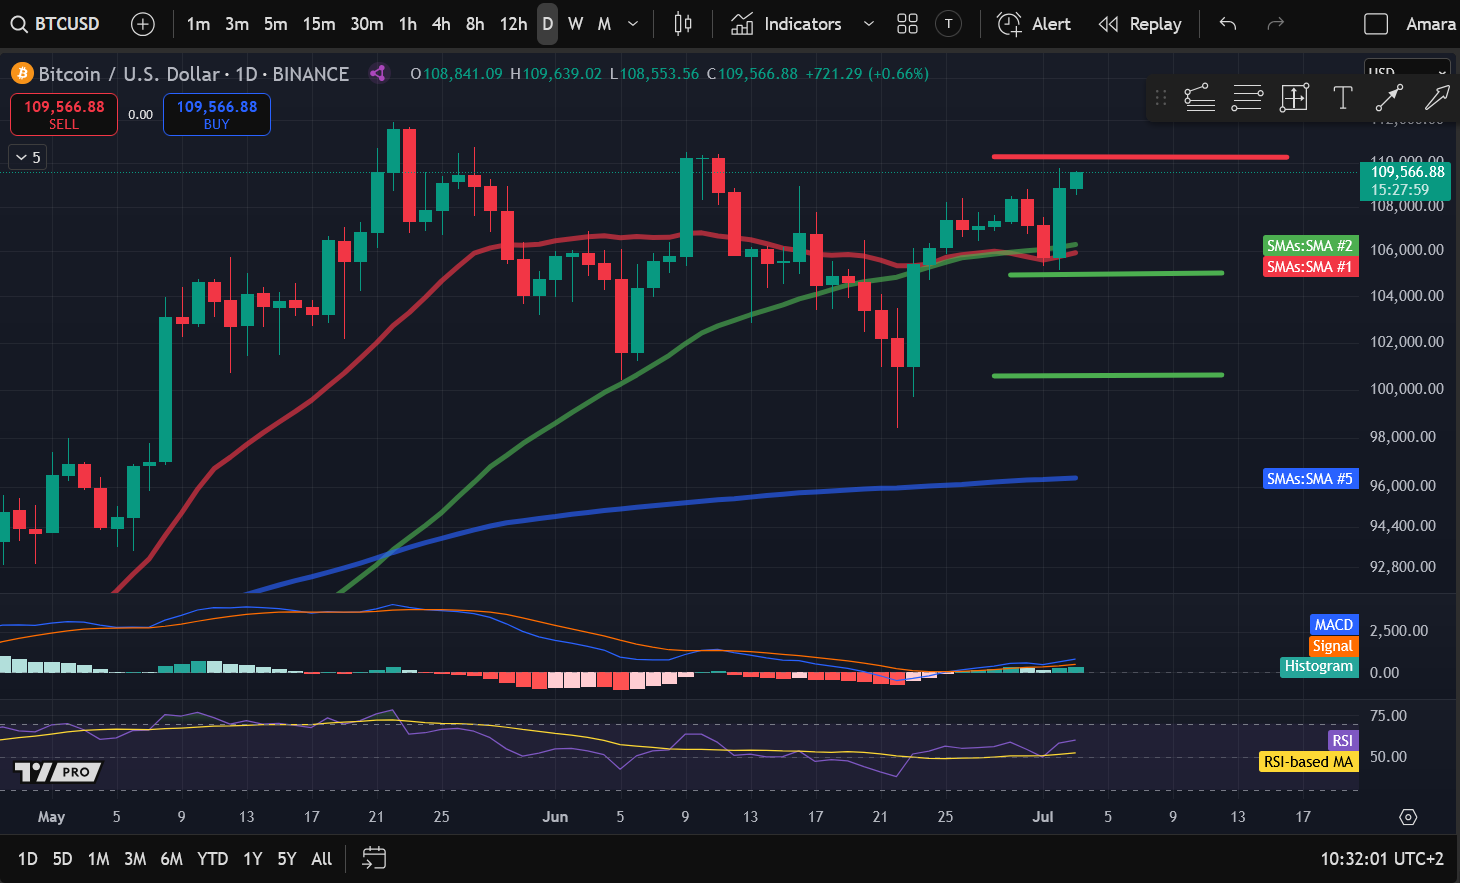Image resolution: width=1460 pixels, height=883 pixels.
Task: Select the 30m timeframe
Action: pyautogui.click(x=367, y=24)
